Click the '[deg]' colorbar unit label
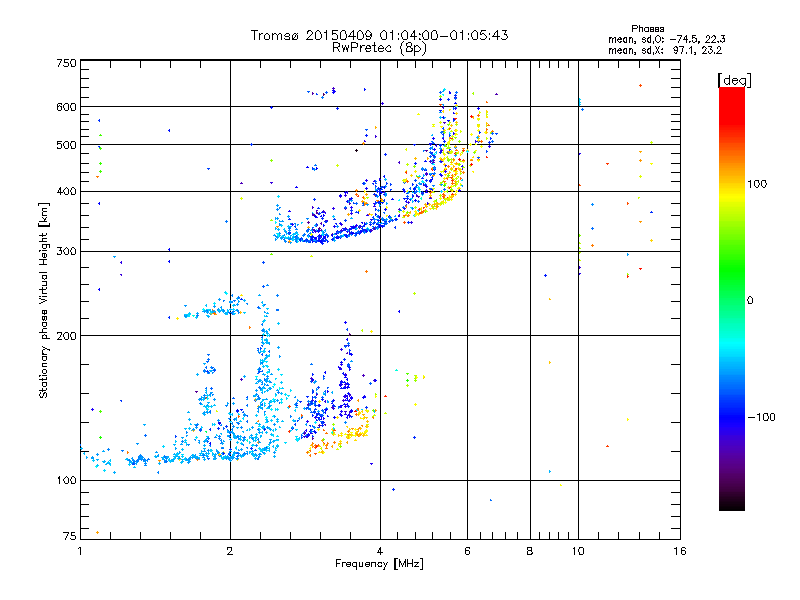The width and height of the screenshot is (800, 600). 734,80
